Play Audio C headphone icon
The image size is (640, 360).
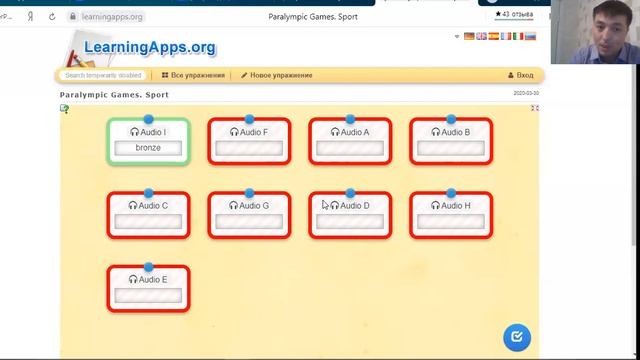[133, 205]
